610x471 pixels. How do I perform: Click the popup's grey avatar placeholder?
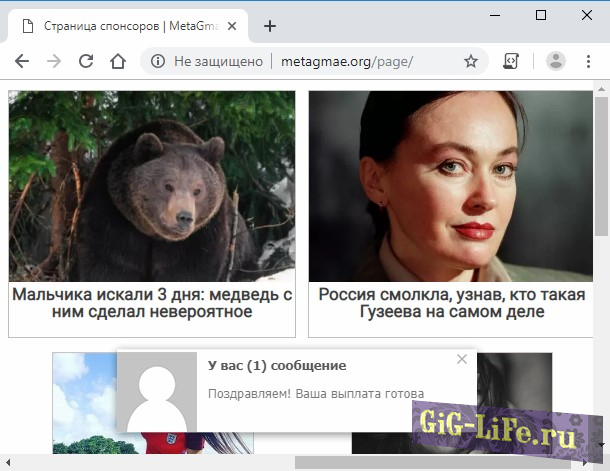(157, 392)
